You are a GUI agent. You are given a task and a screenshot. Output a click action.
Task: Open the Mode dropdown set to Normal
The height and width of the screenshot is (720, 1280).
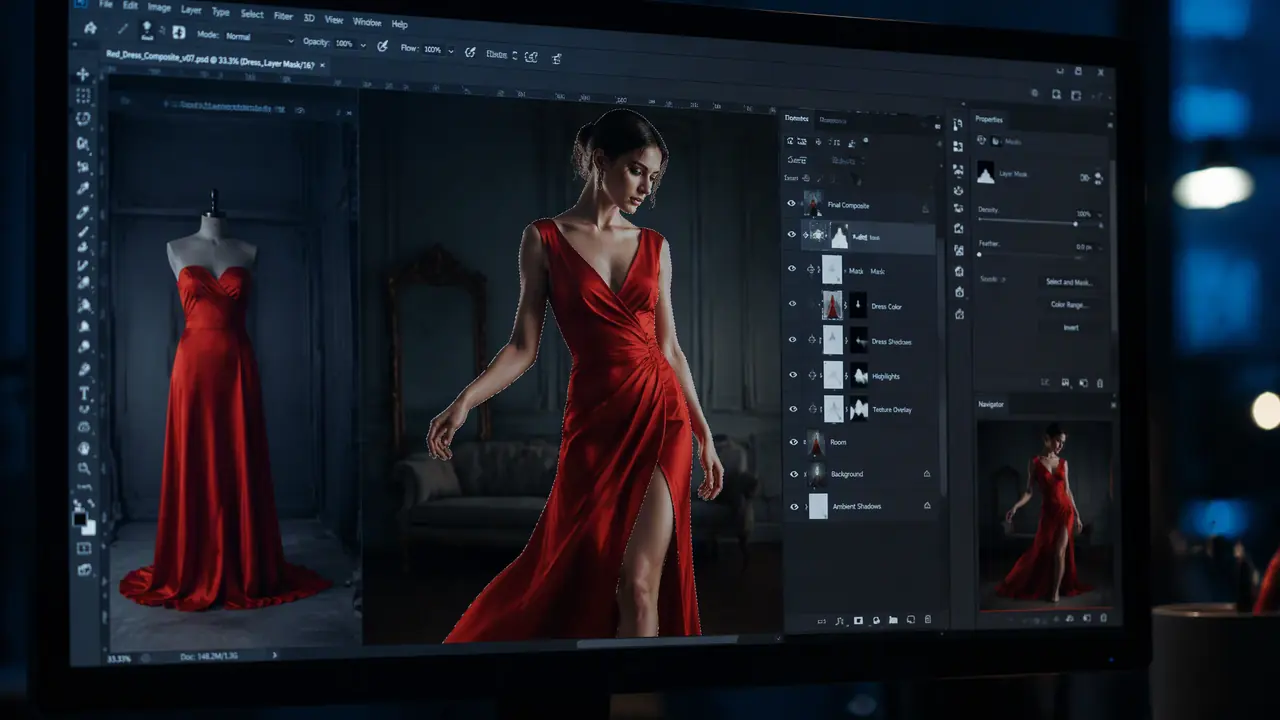259,37
